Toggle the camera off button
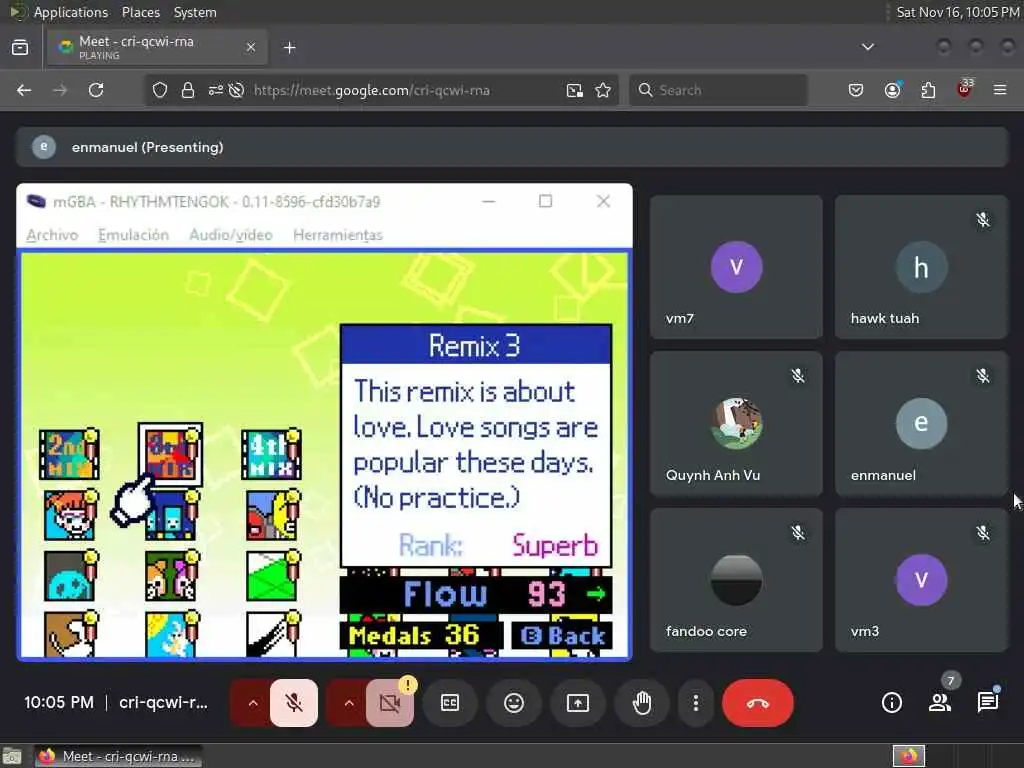Viewport: 1024px width, 768px height. 390,703
